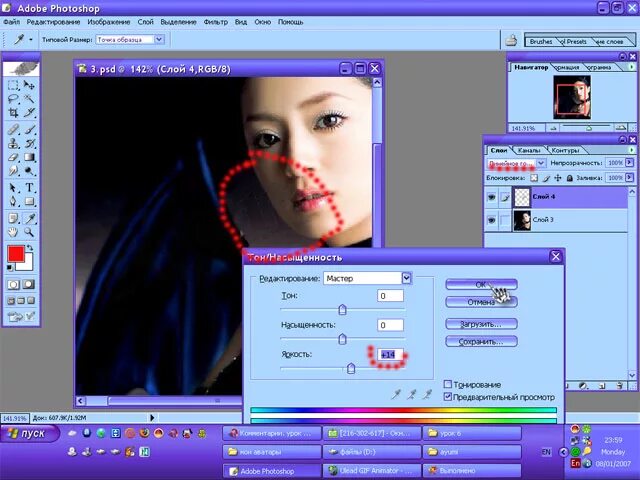Enable the Тонирование checkbox
Screen dimensions: 640x480
point(448,384)
